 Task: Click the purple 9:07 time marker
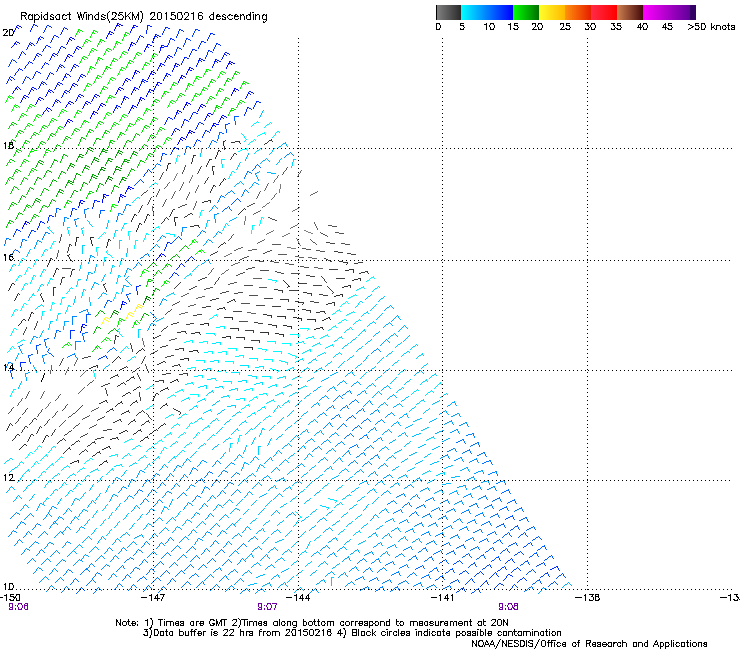267,607
